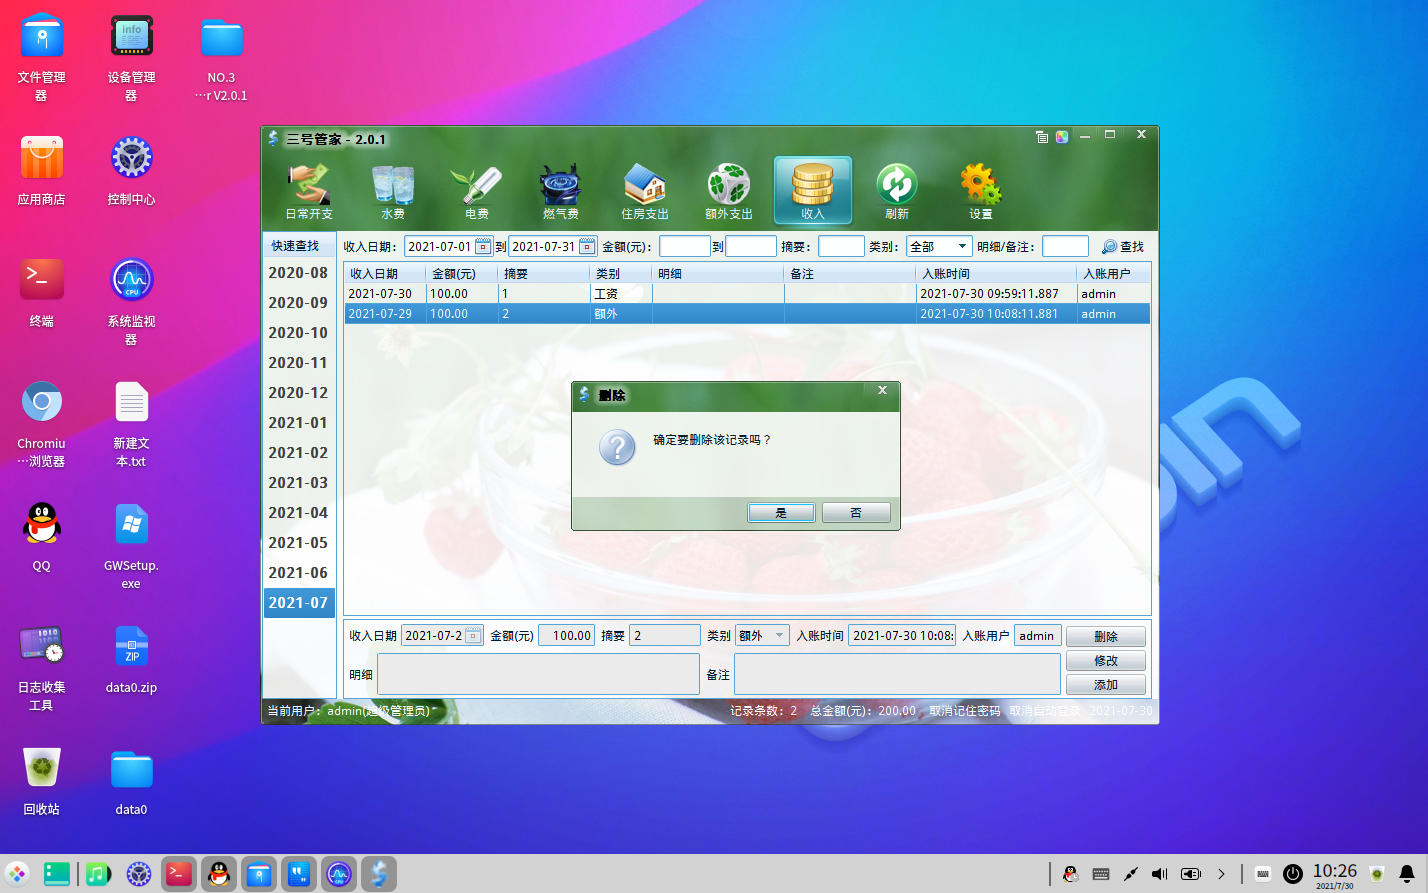Click the 入账时间 column header

tap(996, 274)
